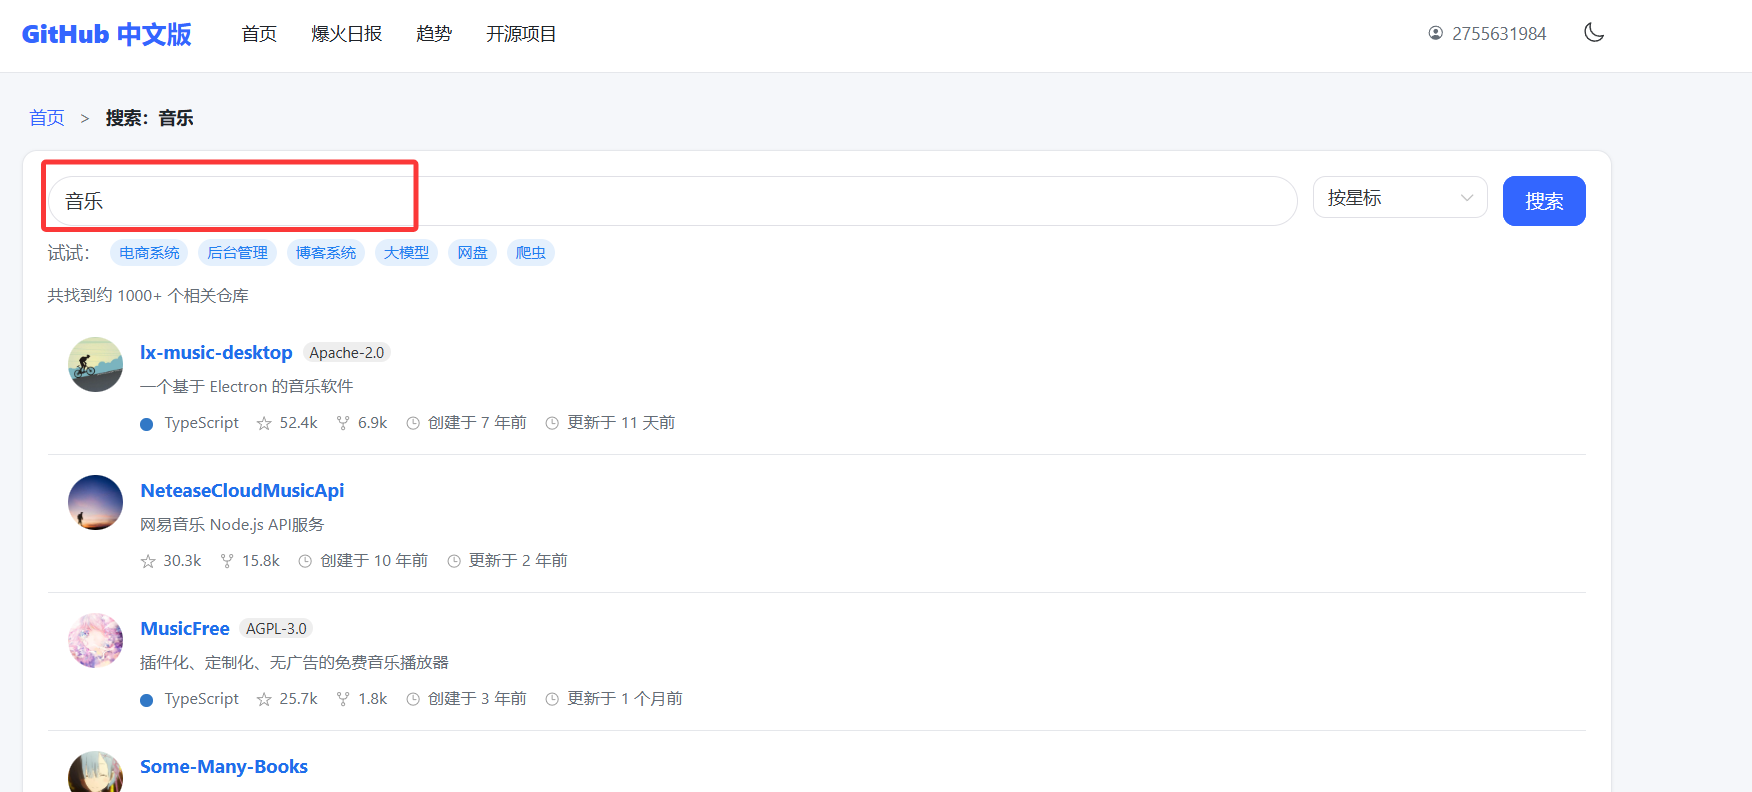Try the 网盘 suggestion tag

[x=472, y=253]
